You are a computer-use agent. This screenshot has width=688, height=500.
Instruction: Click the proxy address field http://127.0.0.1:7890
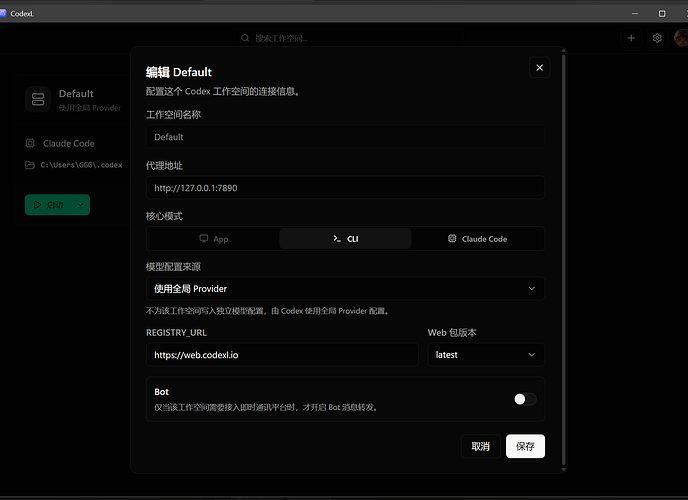click(x=345, y=188)
